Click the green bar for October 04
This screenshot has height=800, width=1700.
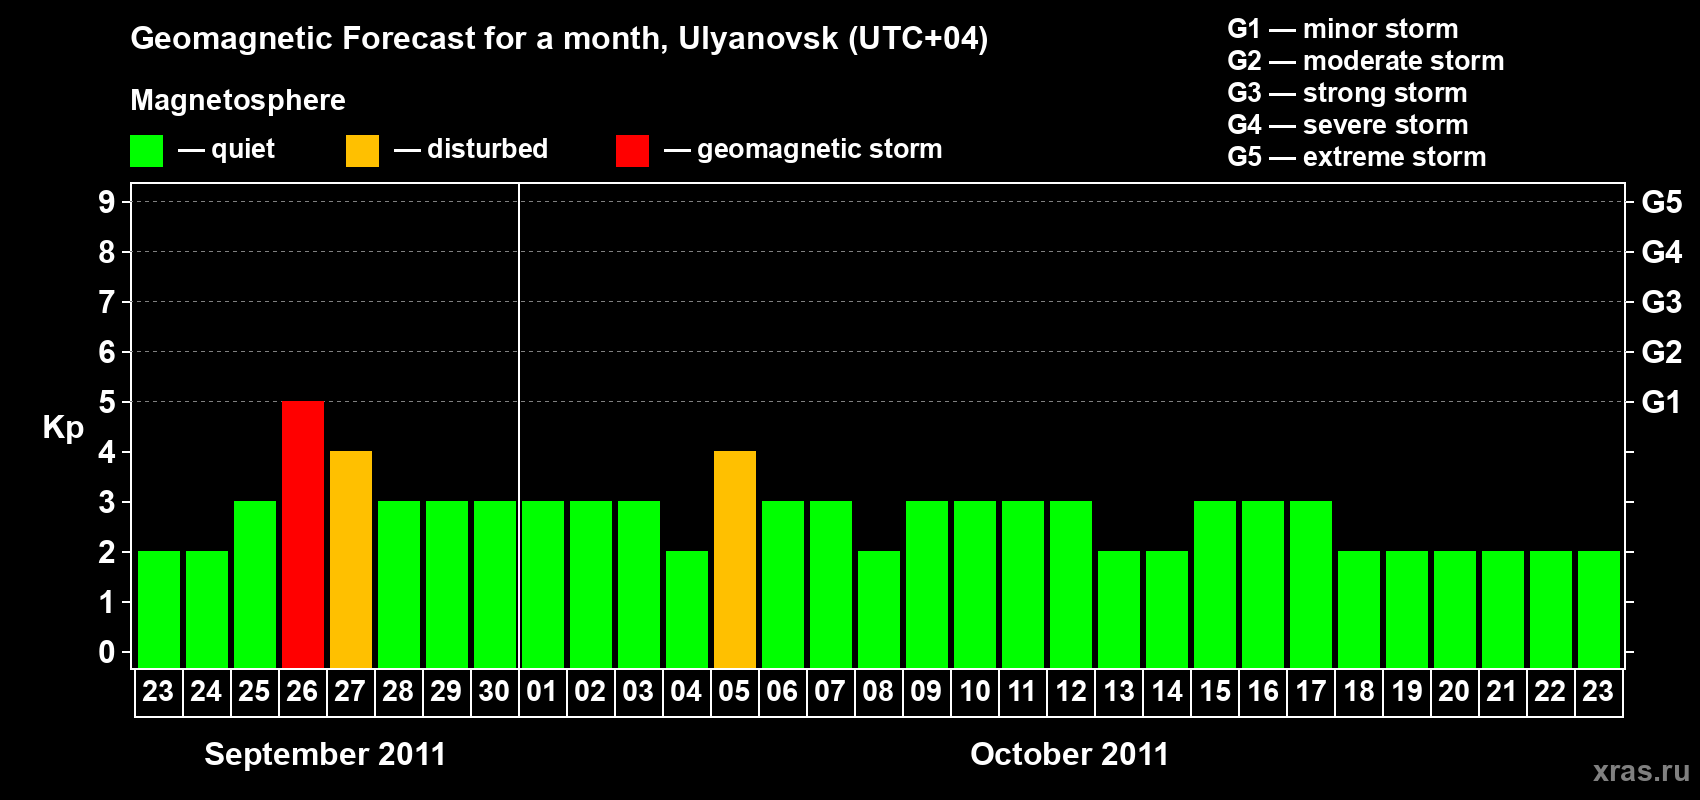coord(687,609)
